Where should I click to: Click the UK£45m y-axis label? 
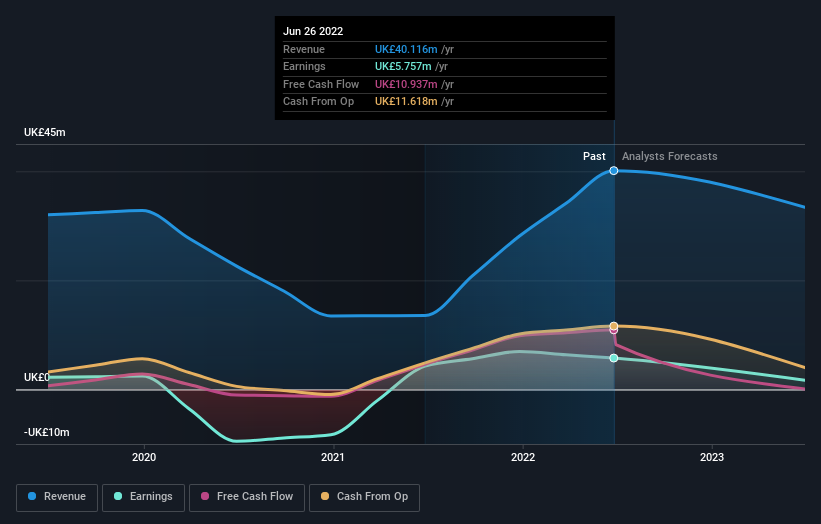[x=45, y=132]
